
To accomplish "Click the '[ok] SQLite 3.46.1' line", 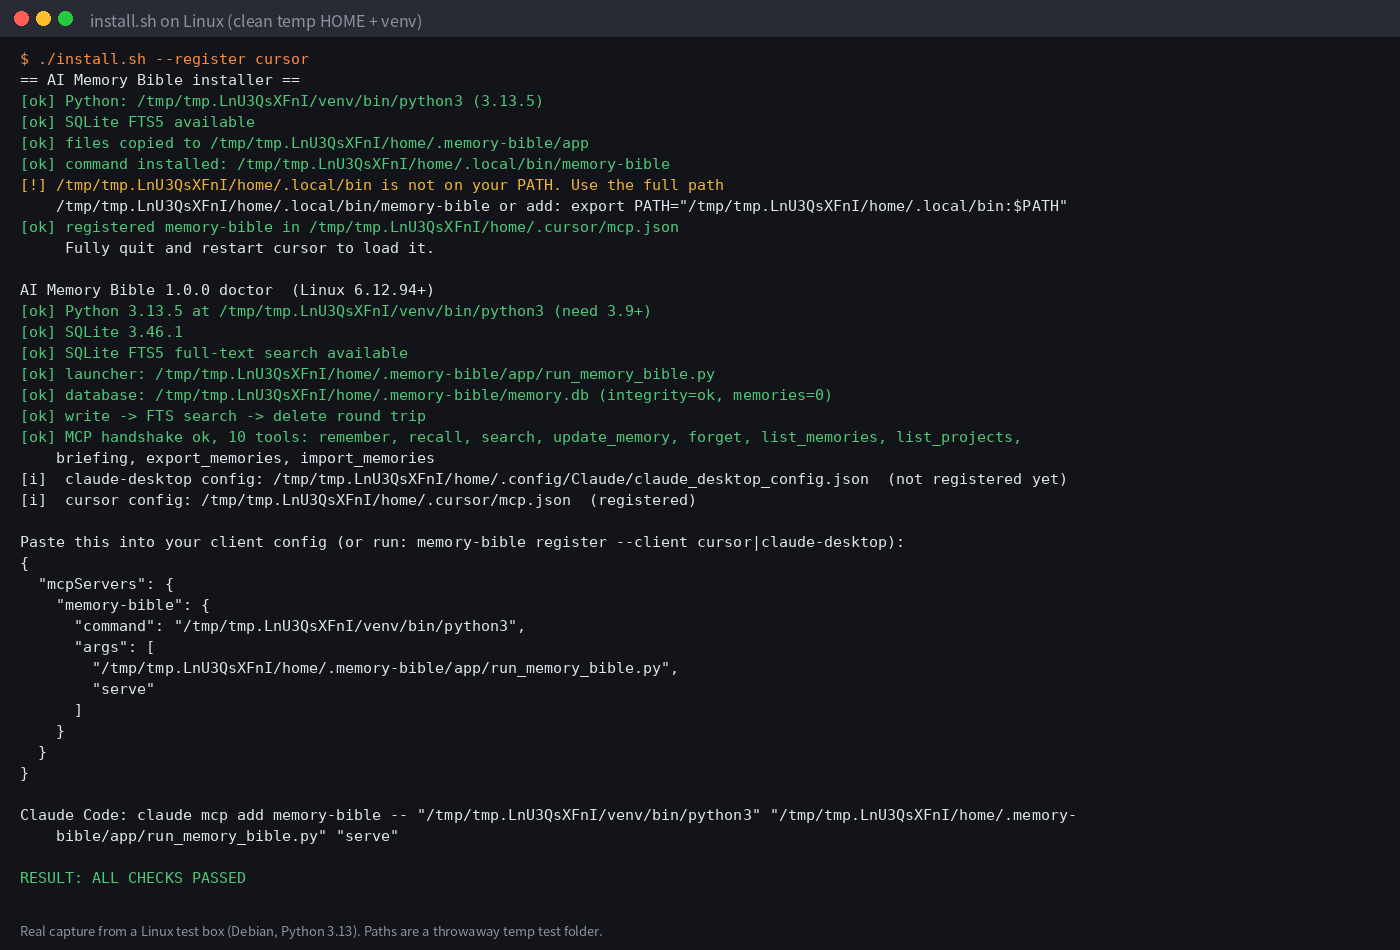I will pyautogui.click(x=101, y=332).
